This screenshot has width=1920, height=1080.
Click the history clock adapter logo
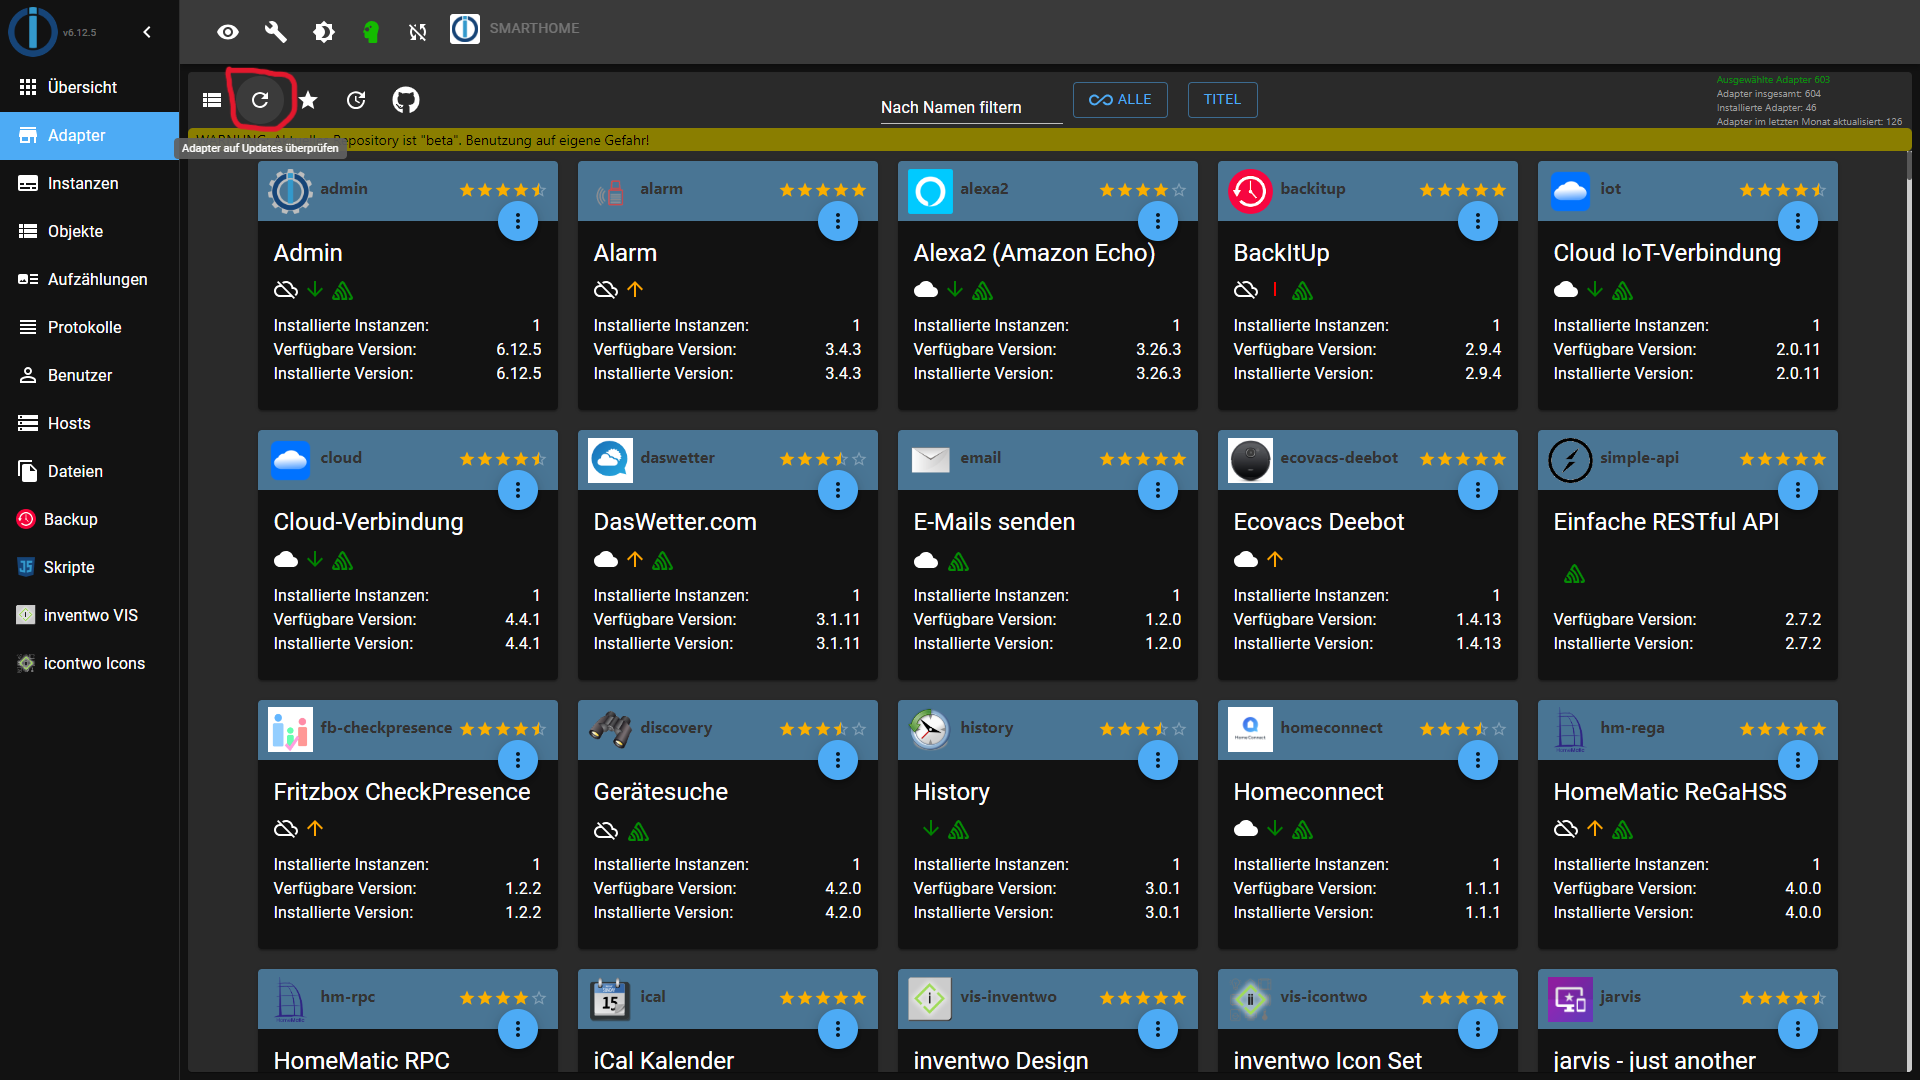point(930,730)
